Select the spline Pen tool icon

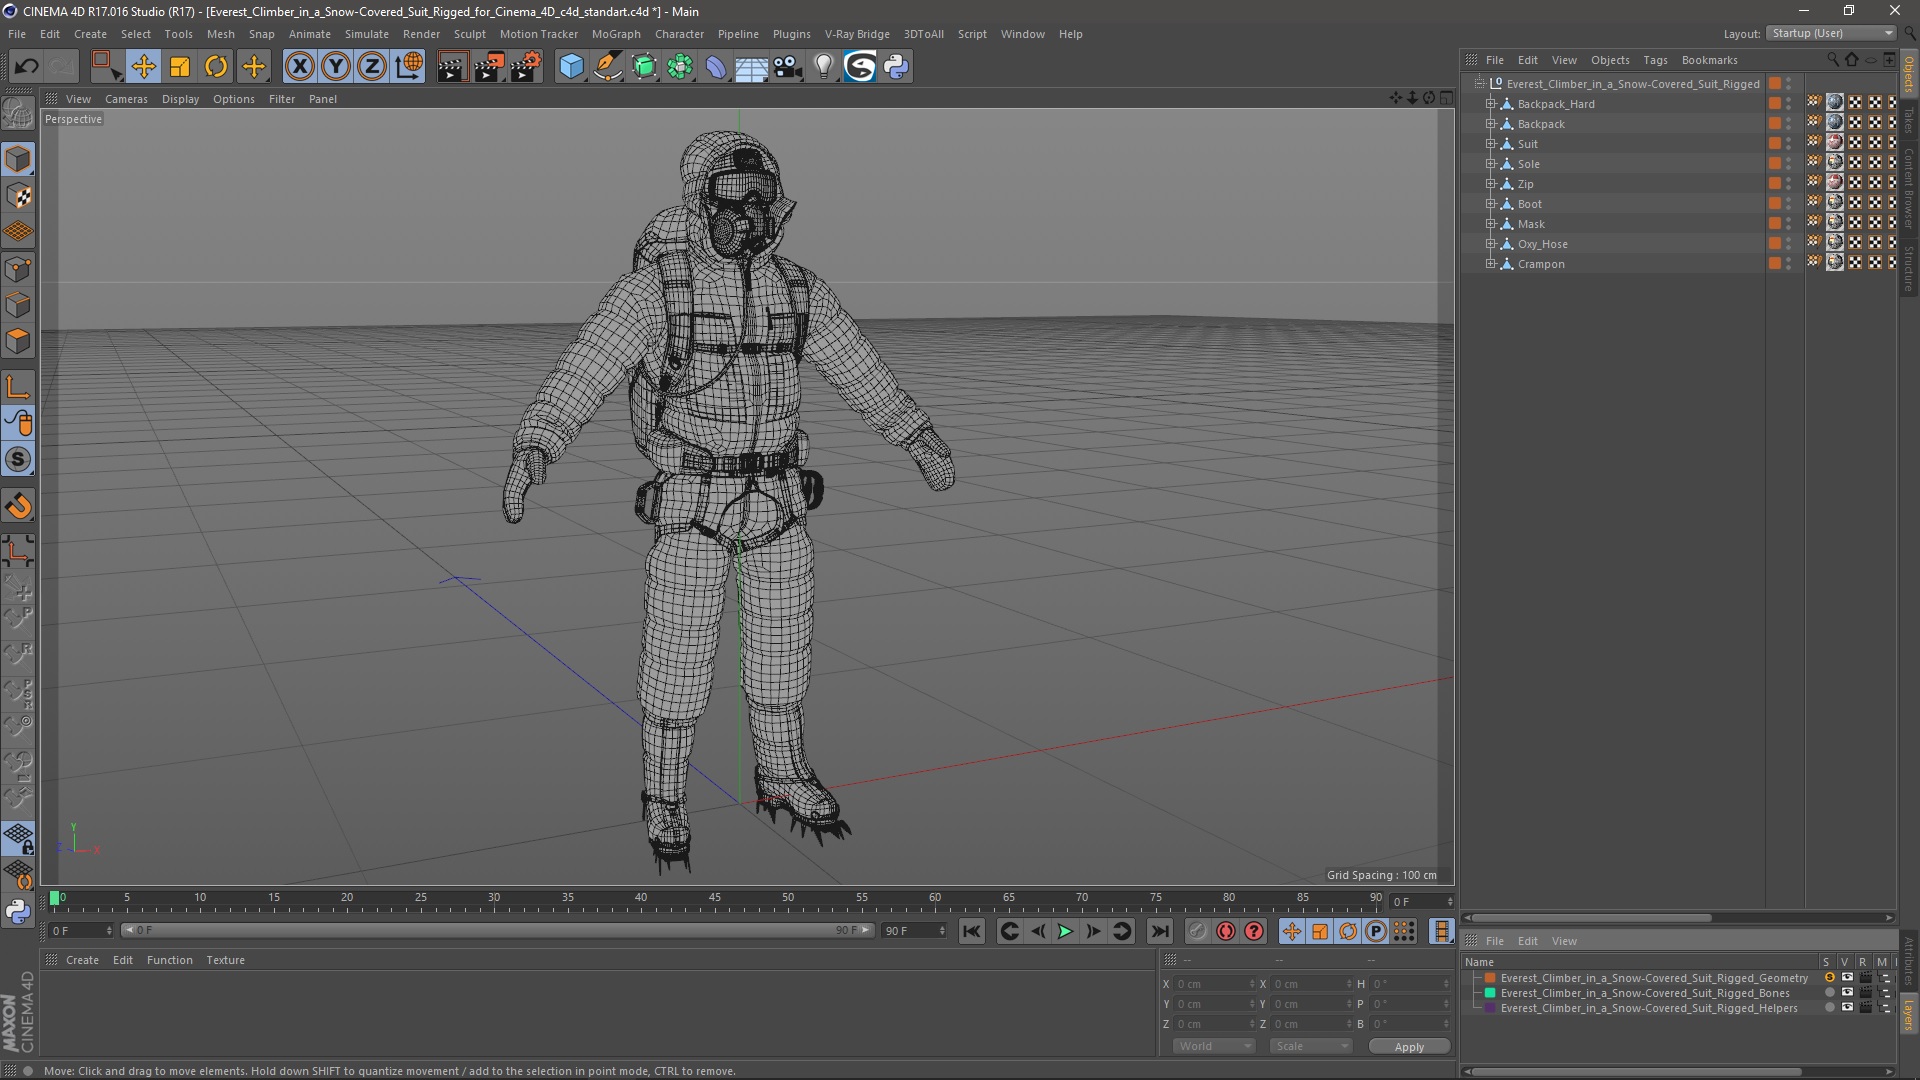click(608, 67)
